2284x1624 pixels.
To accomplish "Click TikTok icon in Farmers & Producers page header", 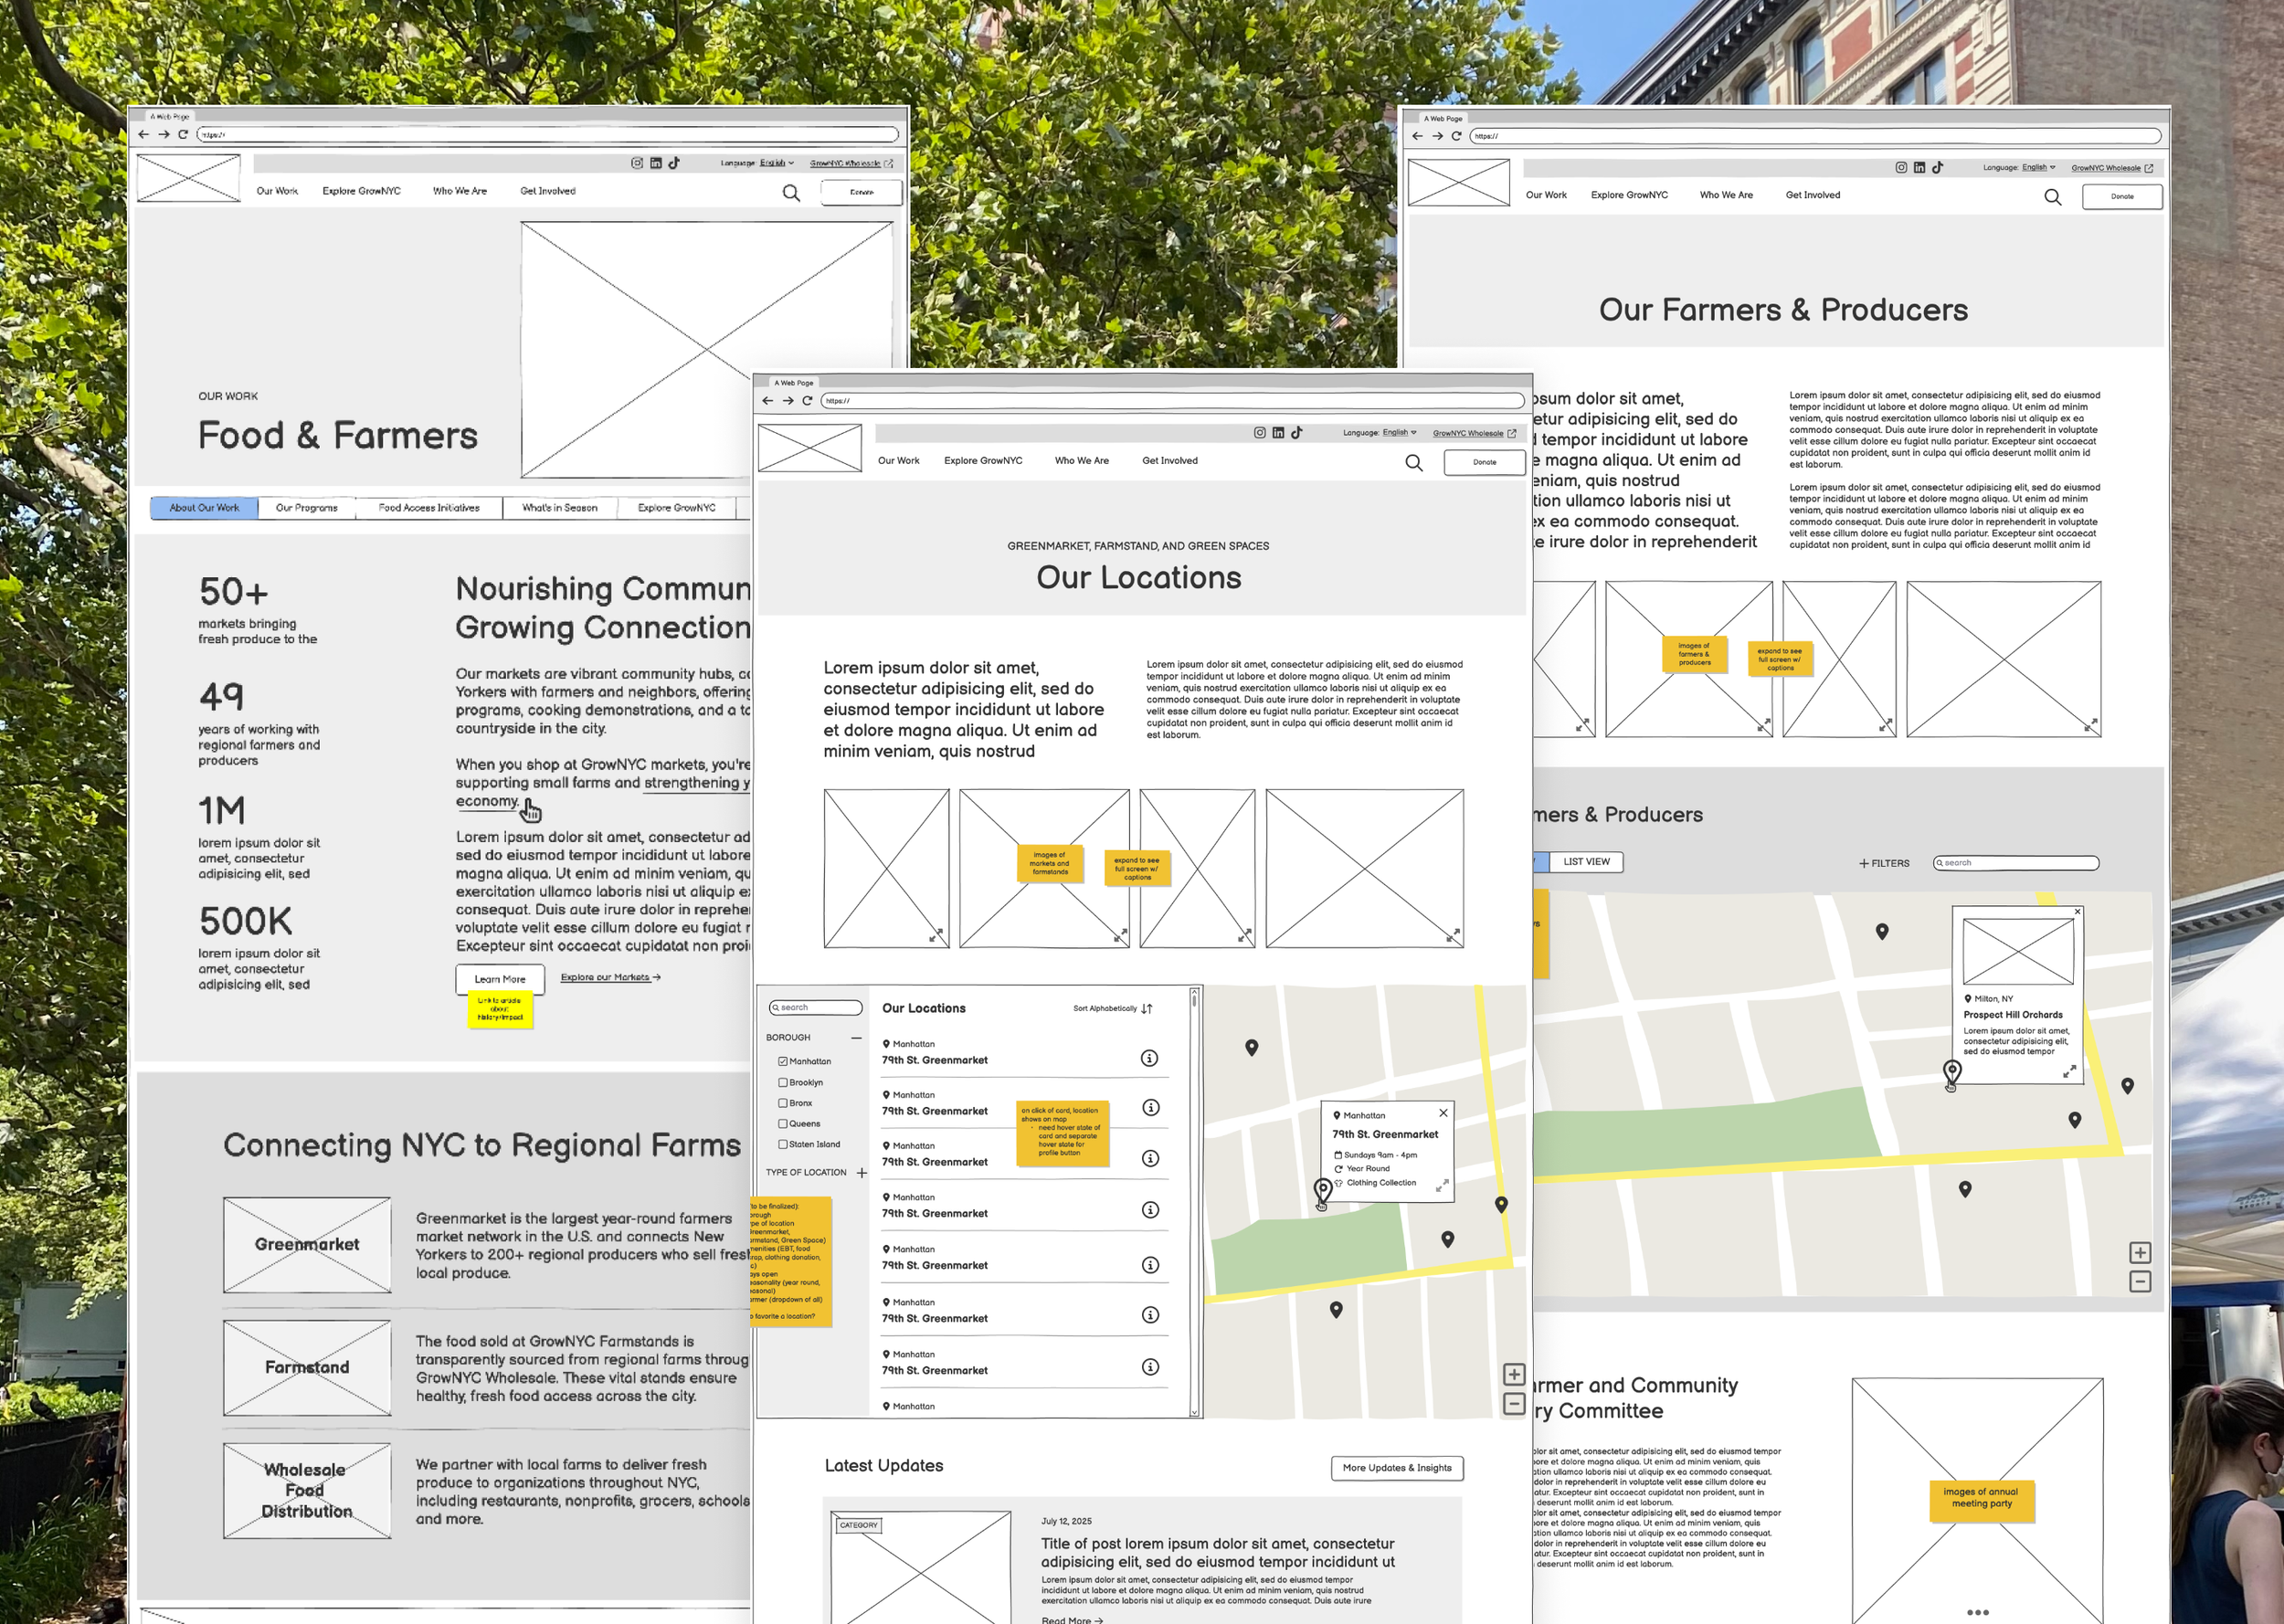I will (1937, 168).
